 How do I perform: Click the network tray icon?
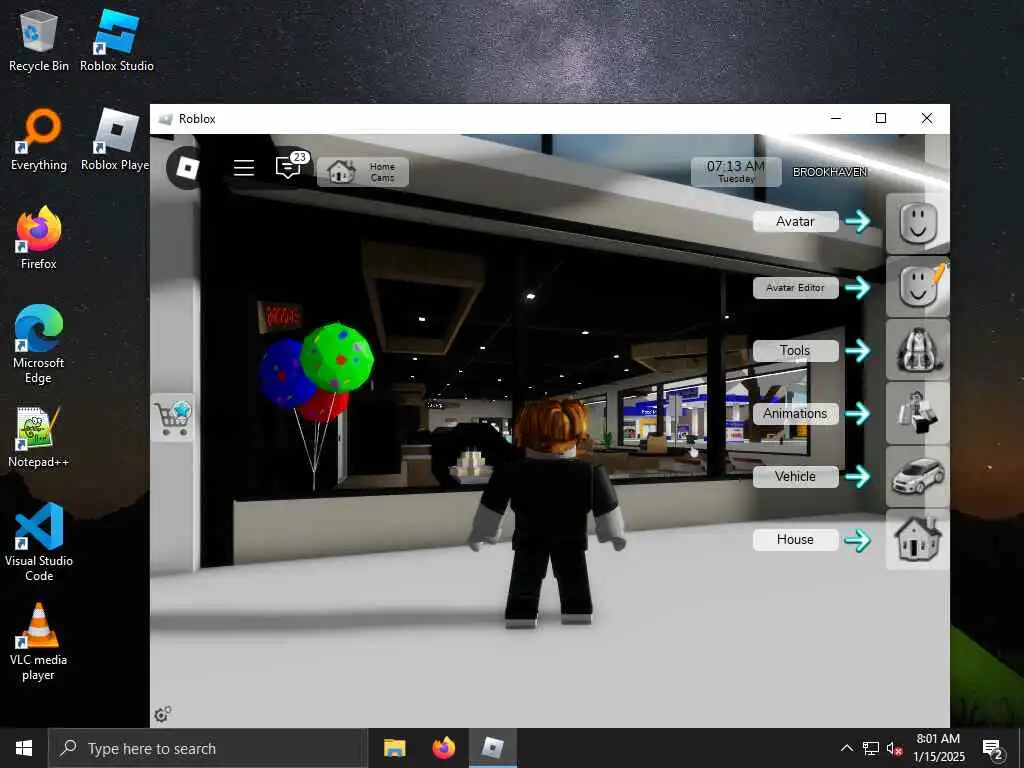(871, 748)
